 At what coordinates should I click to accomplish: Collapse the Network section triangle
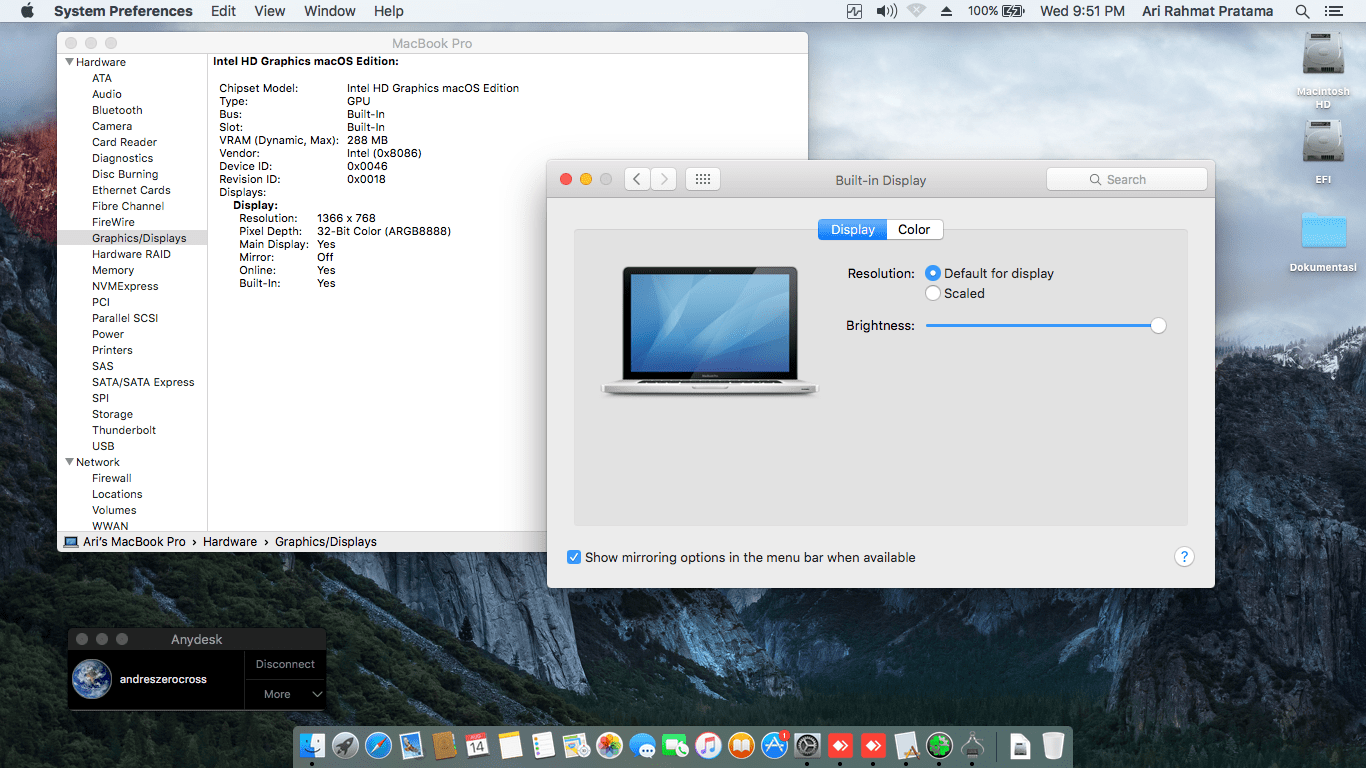[69, 462]
